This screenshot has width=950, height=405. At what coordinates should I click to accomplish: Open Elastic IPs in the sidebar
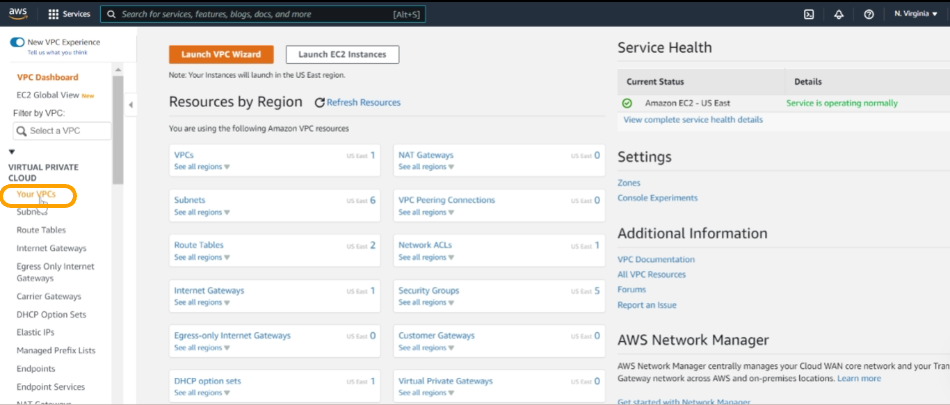pyautogui.click(x=36, y=332)
